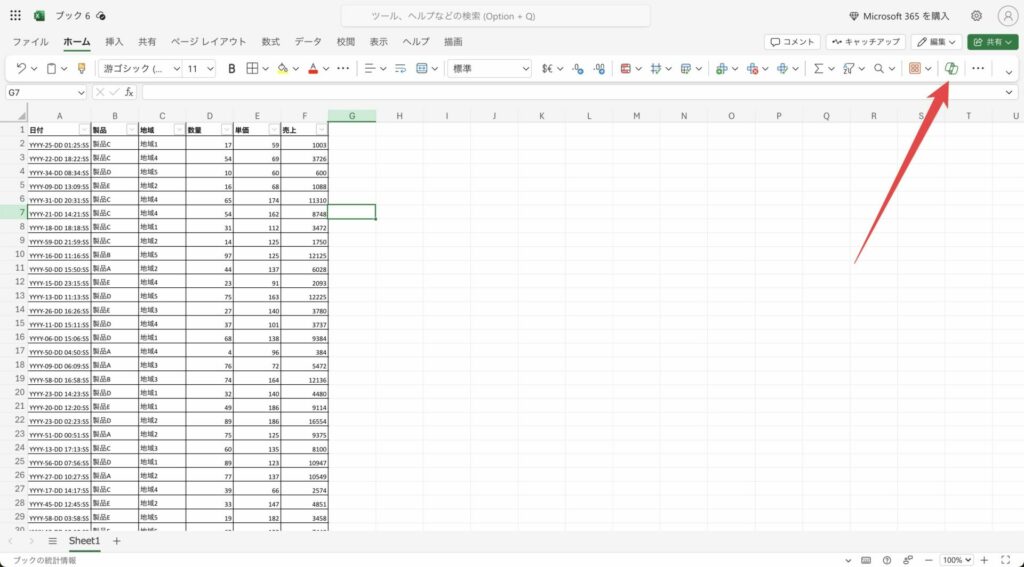Click the Paste clipboard icon
Viewport: 1024px width, 567px height.
coord(51,68)
